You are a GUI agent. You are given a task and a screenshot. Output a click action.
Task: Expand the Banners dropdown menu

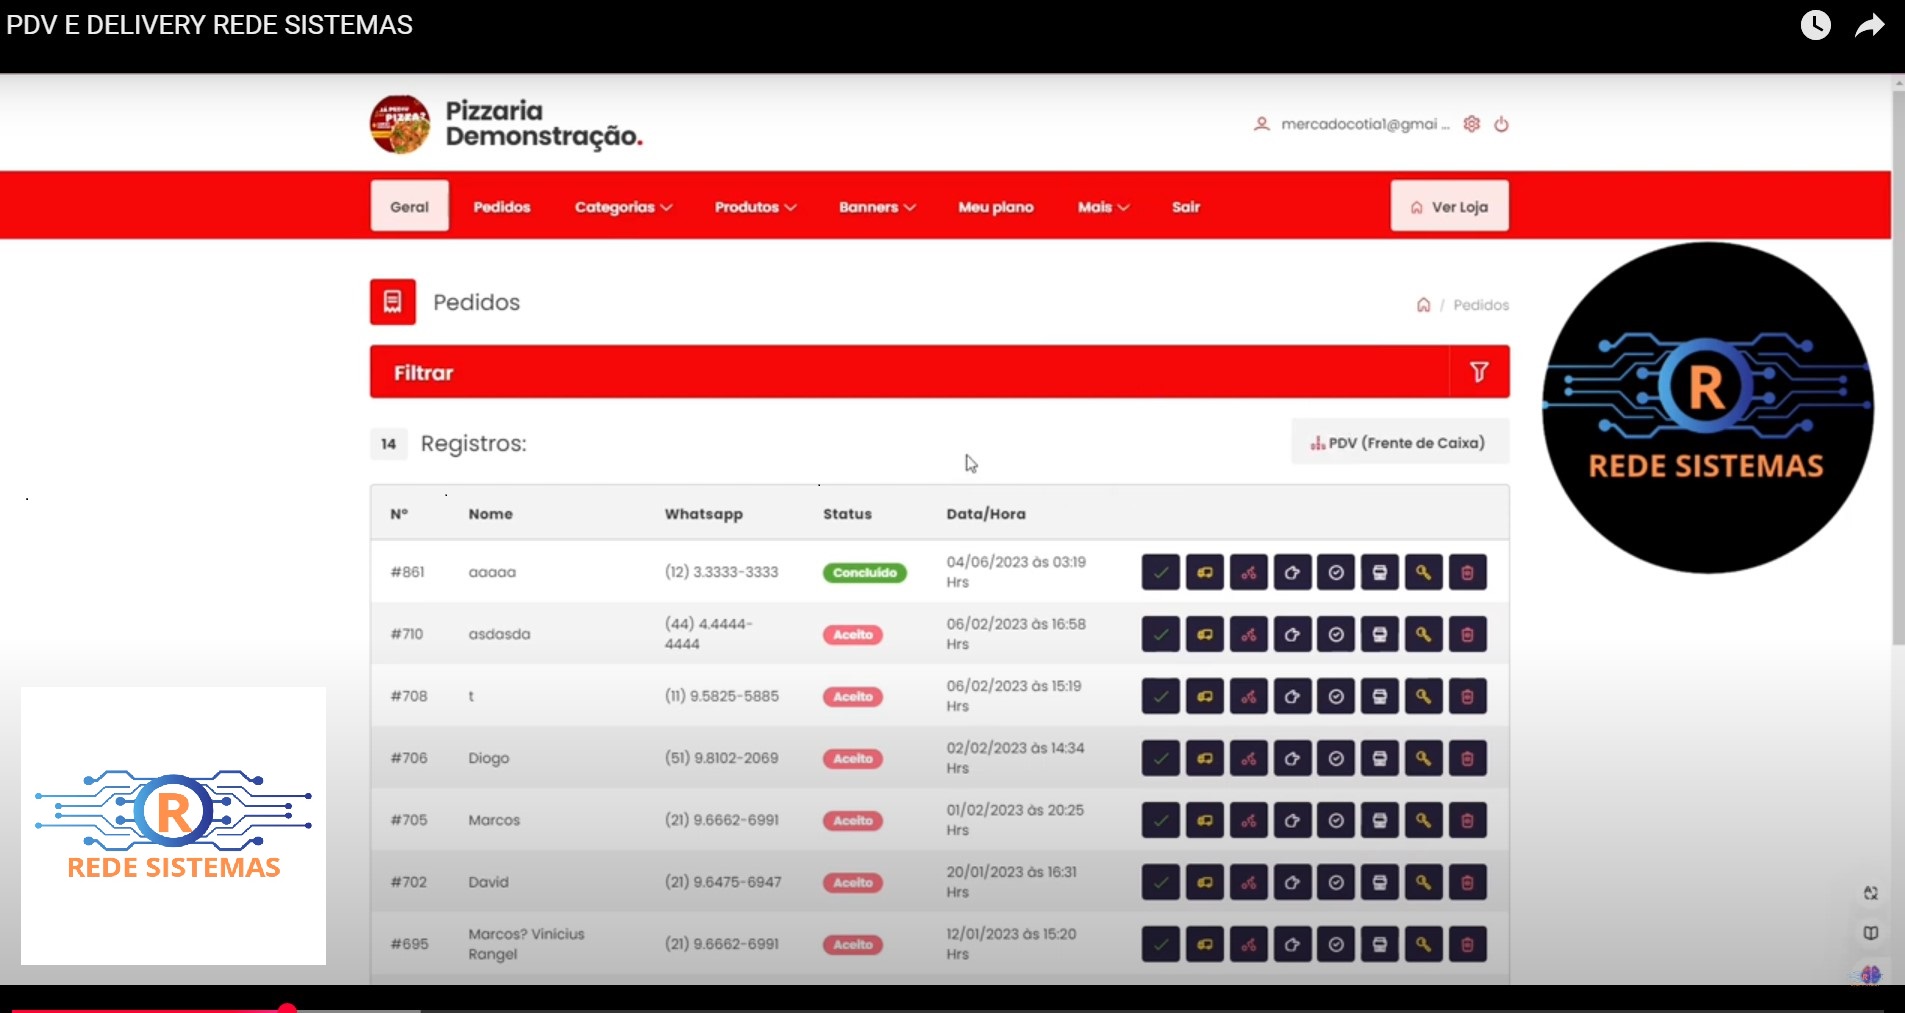click(877, 207)
